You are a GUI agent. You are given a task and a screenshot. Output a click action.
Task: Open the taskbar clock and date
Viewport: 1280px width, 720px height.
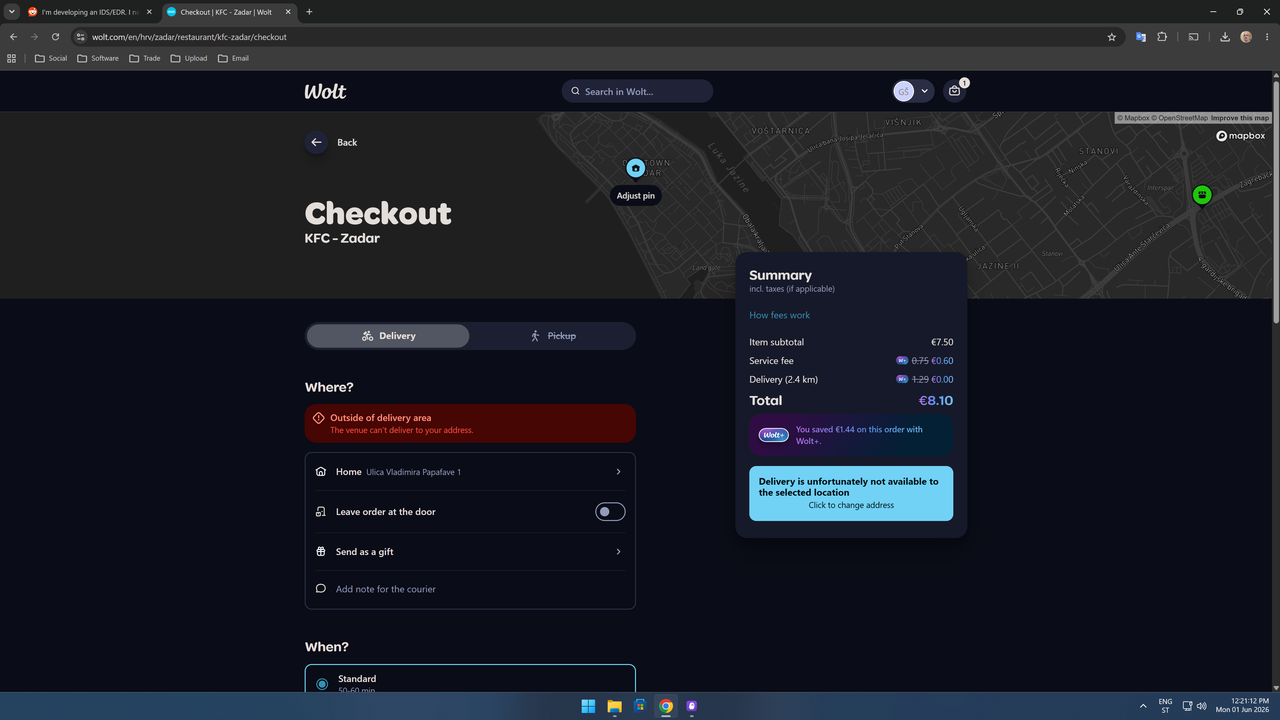point(1243,706)
